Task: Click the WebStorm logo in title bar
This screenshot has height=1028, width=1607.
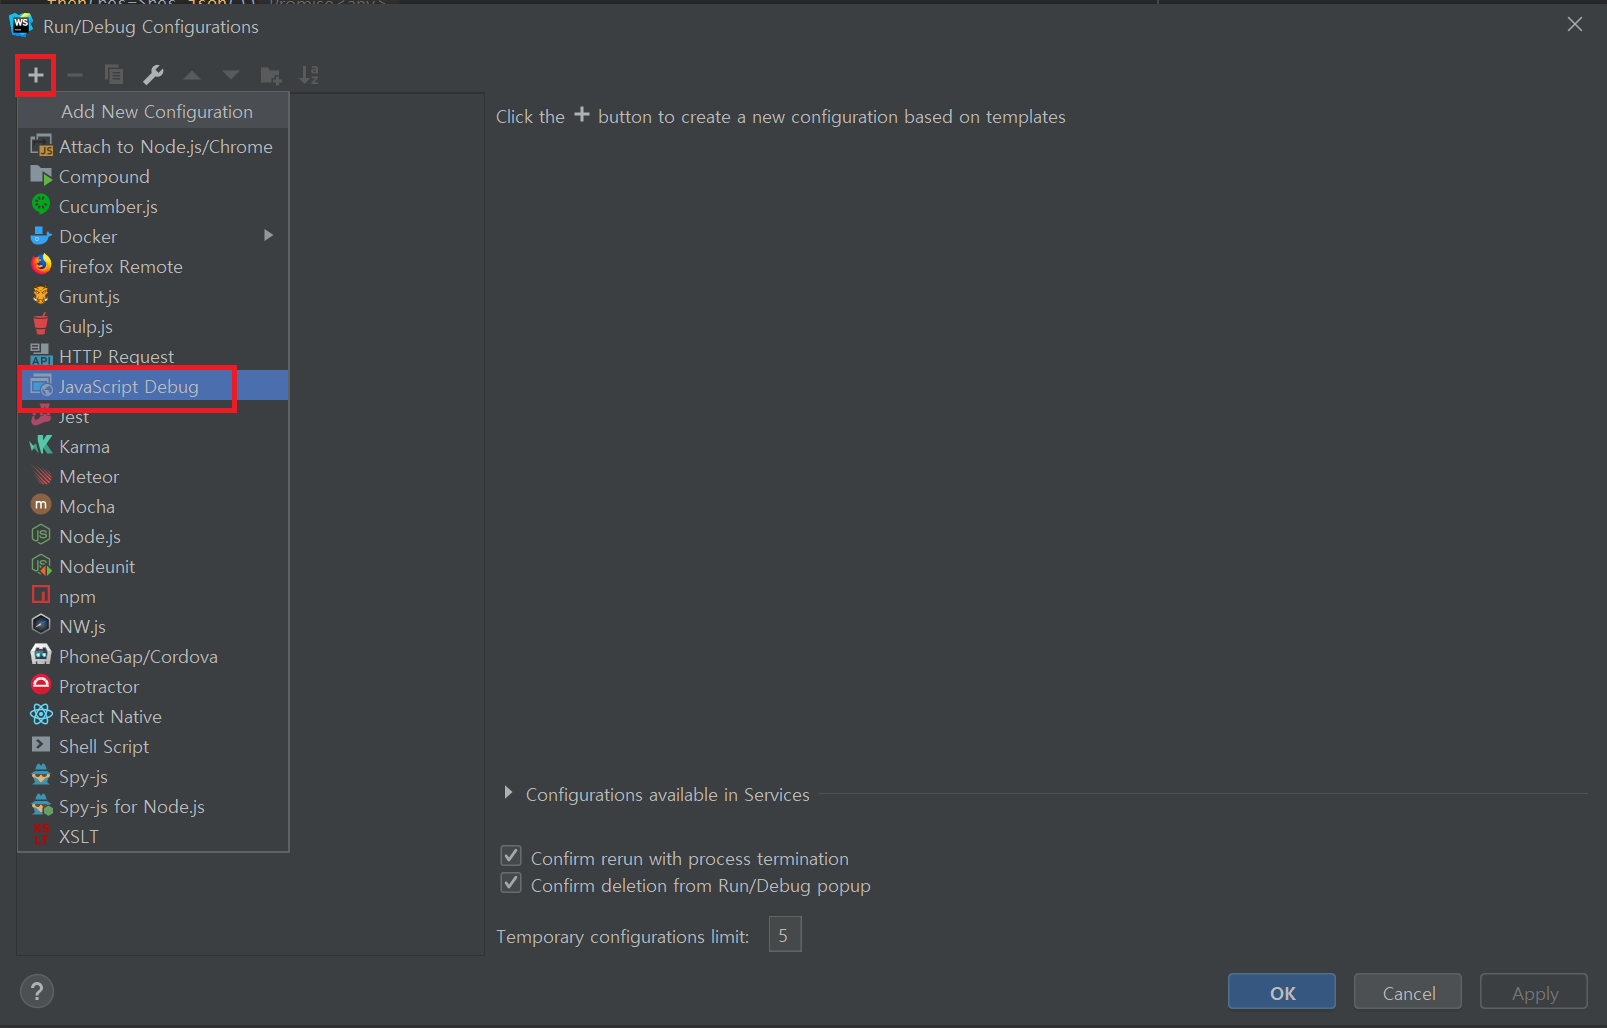Action: pyautogui.click(x=21, y=24)
